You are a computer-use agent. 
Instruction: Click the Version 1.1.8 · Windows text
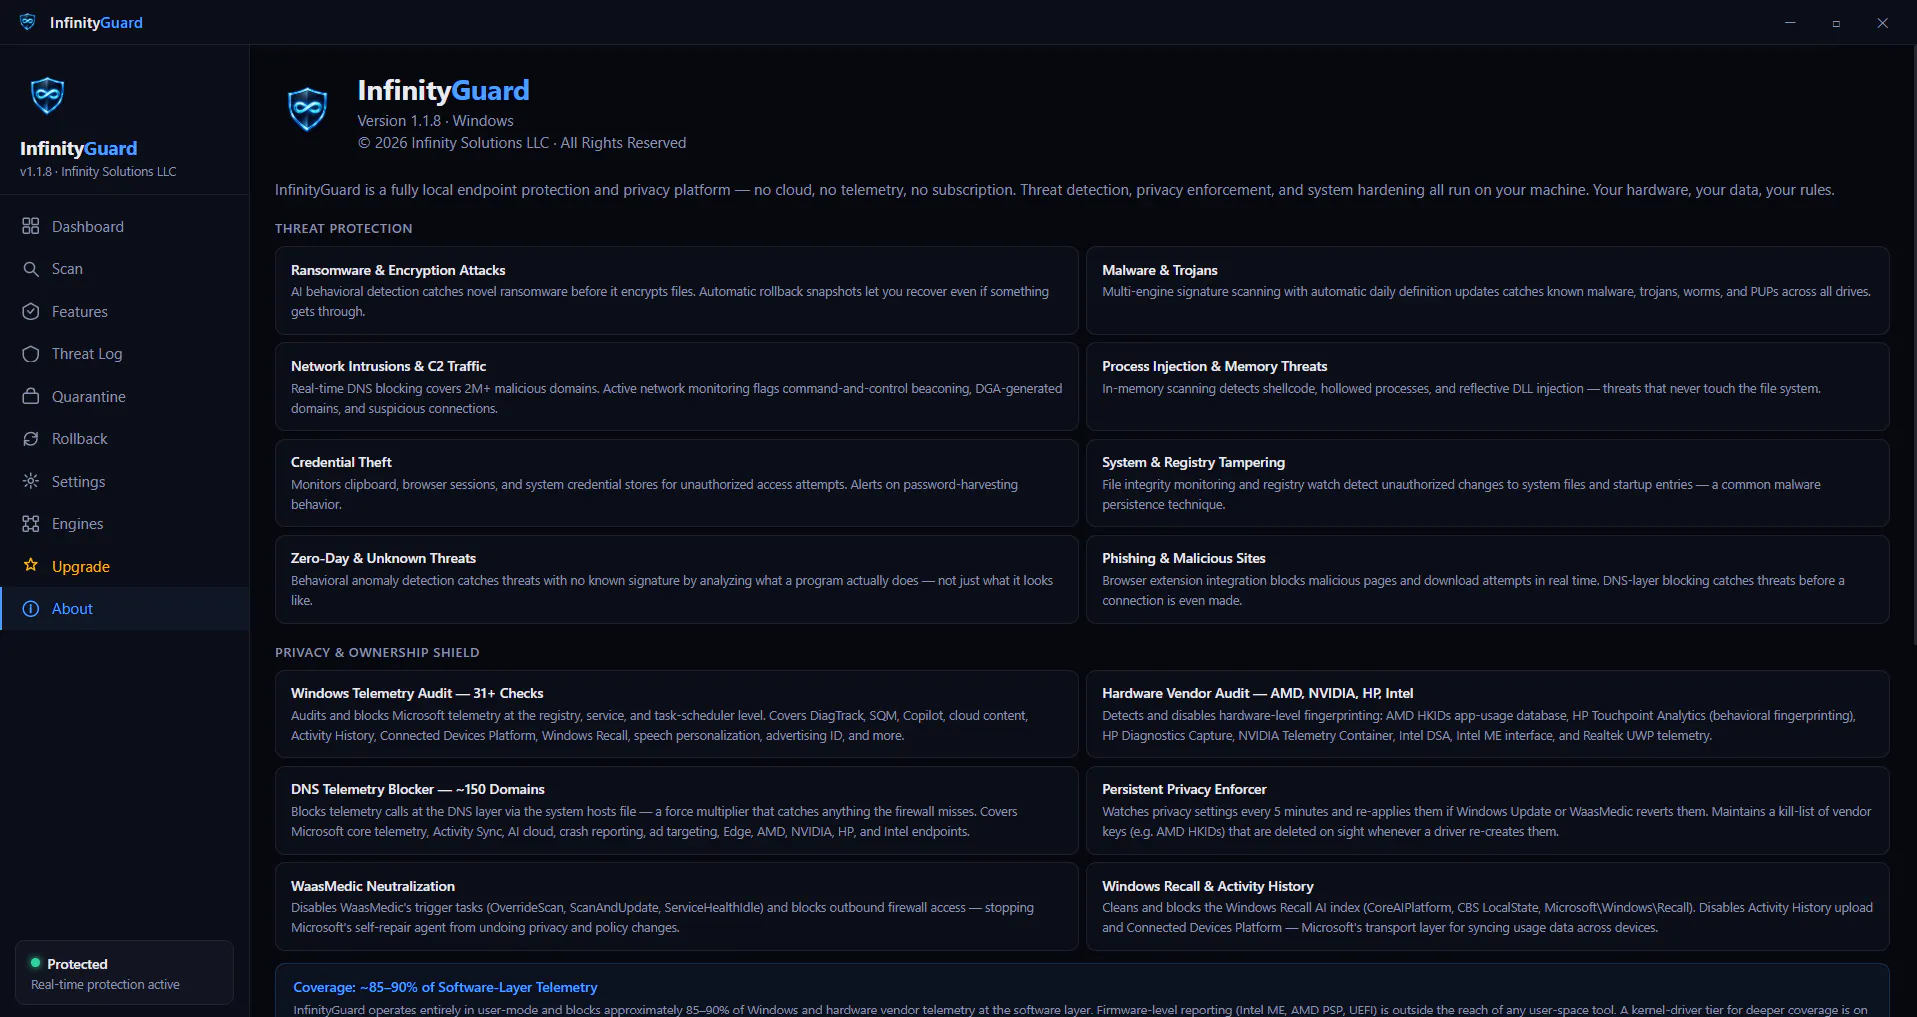(x=435, y=121)
